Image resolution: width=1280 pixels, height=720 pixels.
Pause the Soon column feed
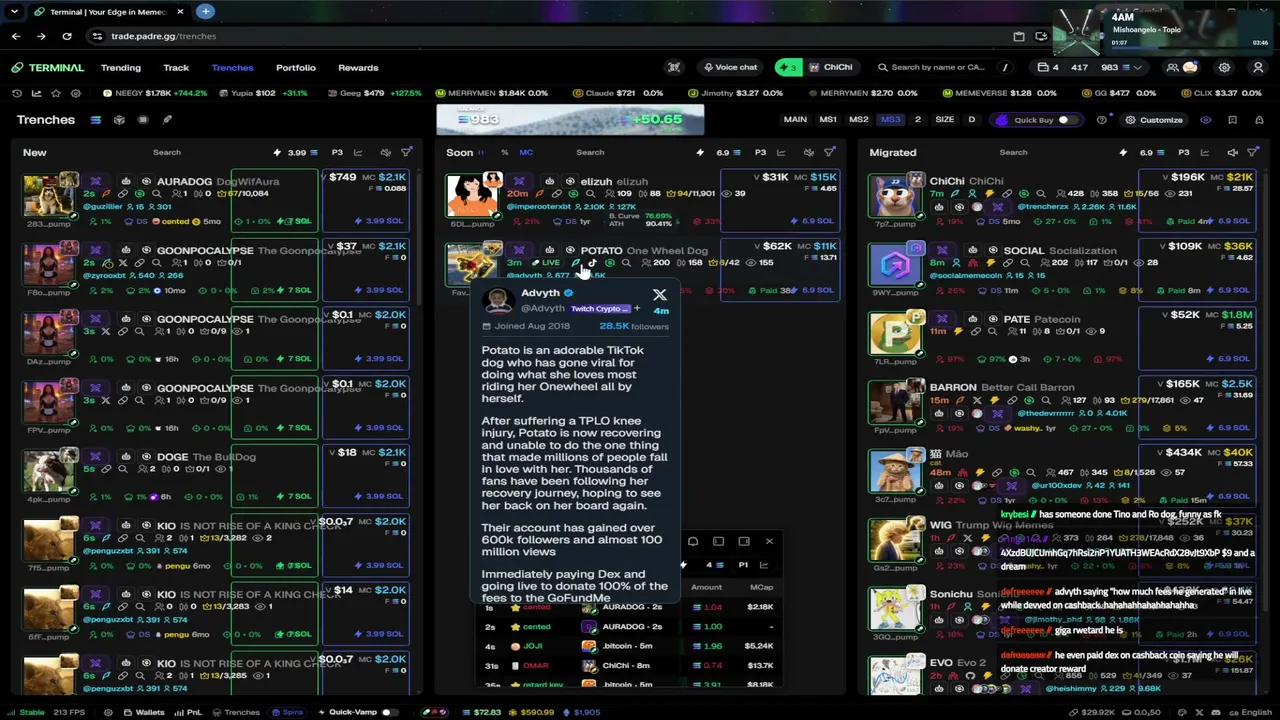[x=481, y=153]
